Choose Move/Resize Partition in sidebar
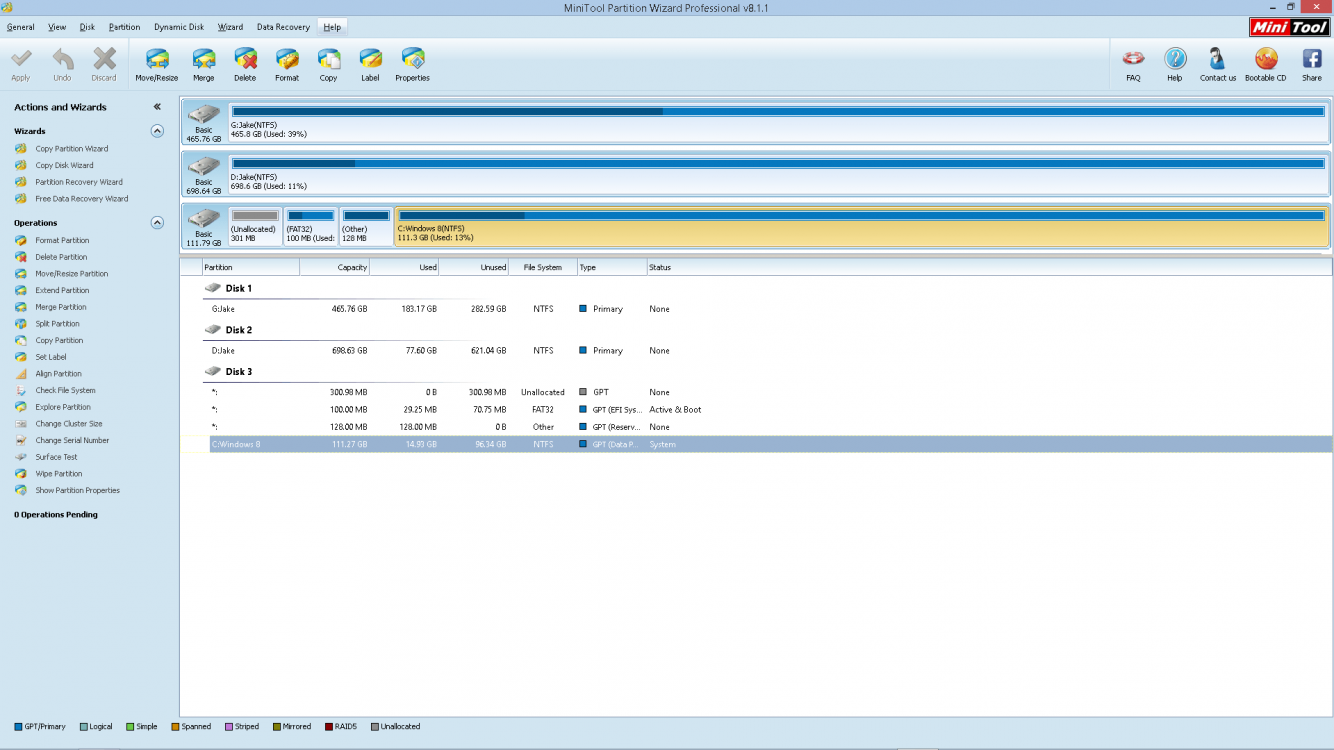Viewport: 1334px width, 750px height. point(72,274)
